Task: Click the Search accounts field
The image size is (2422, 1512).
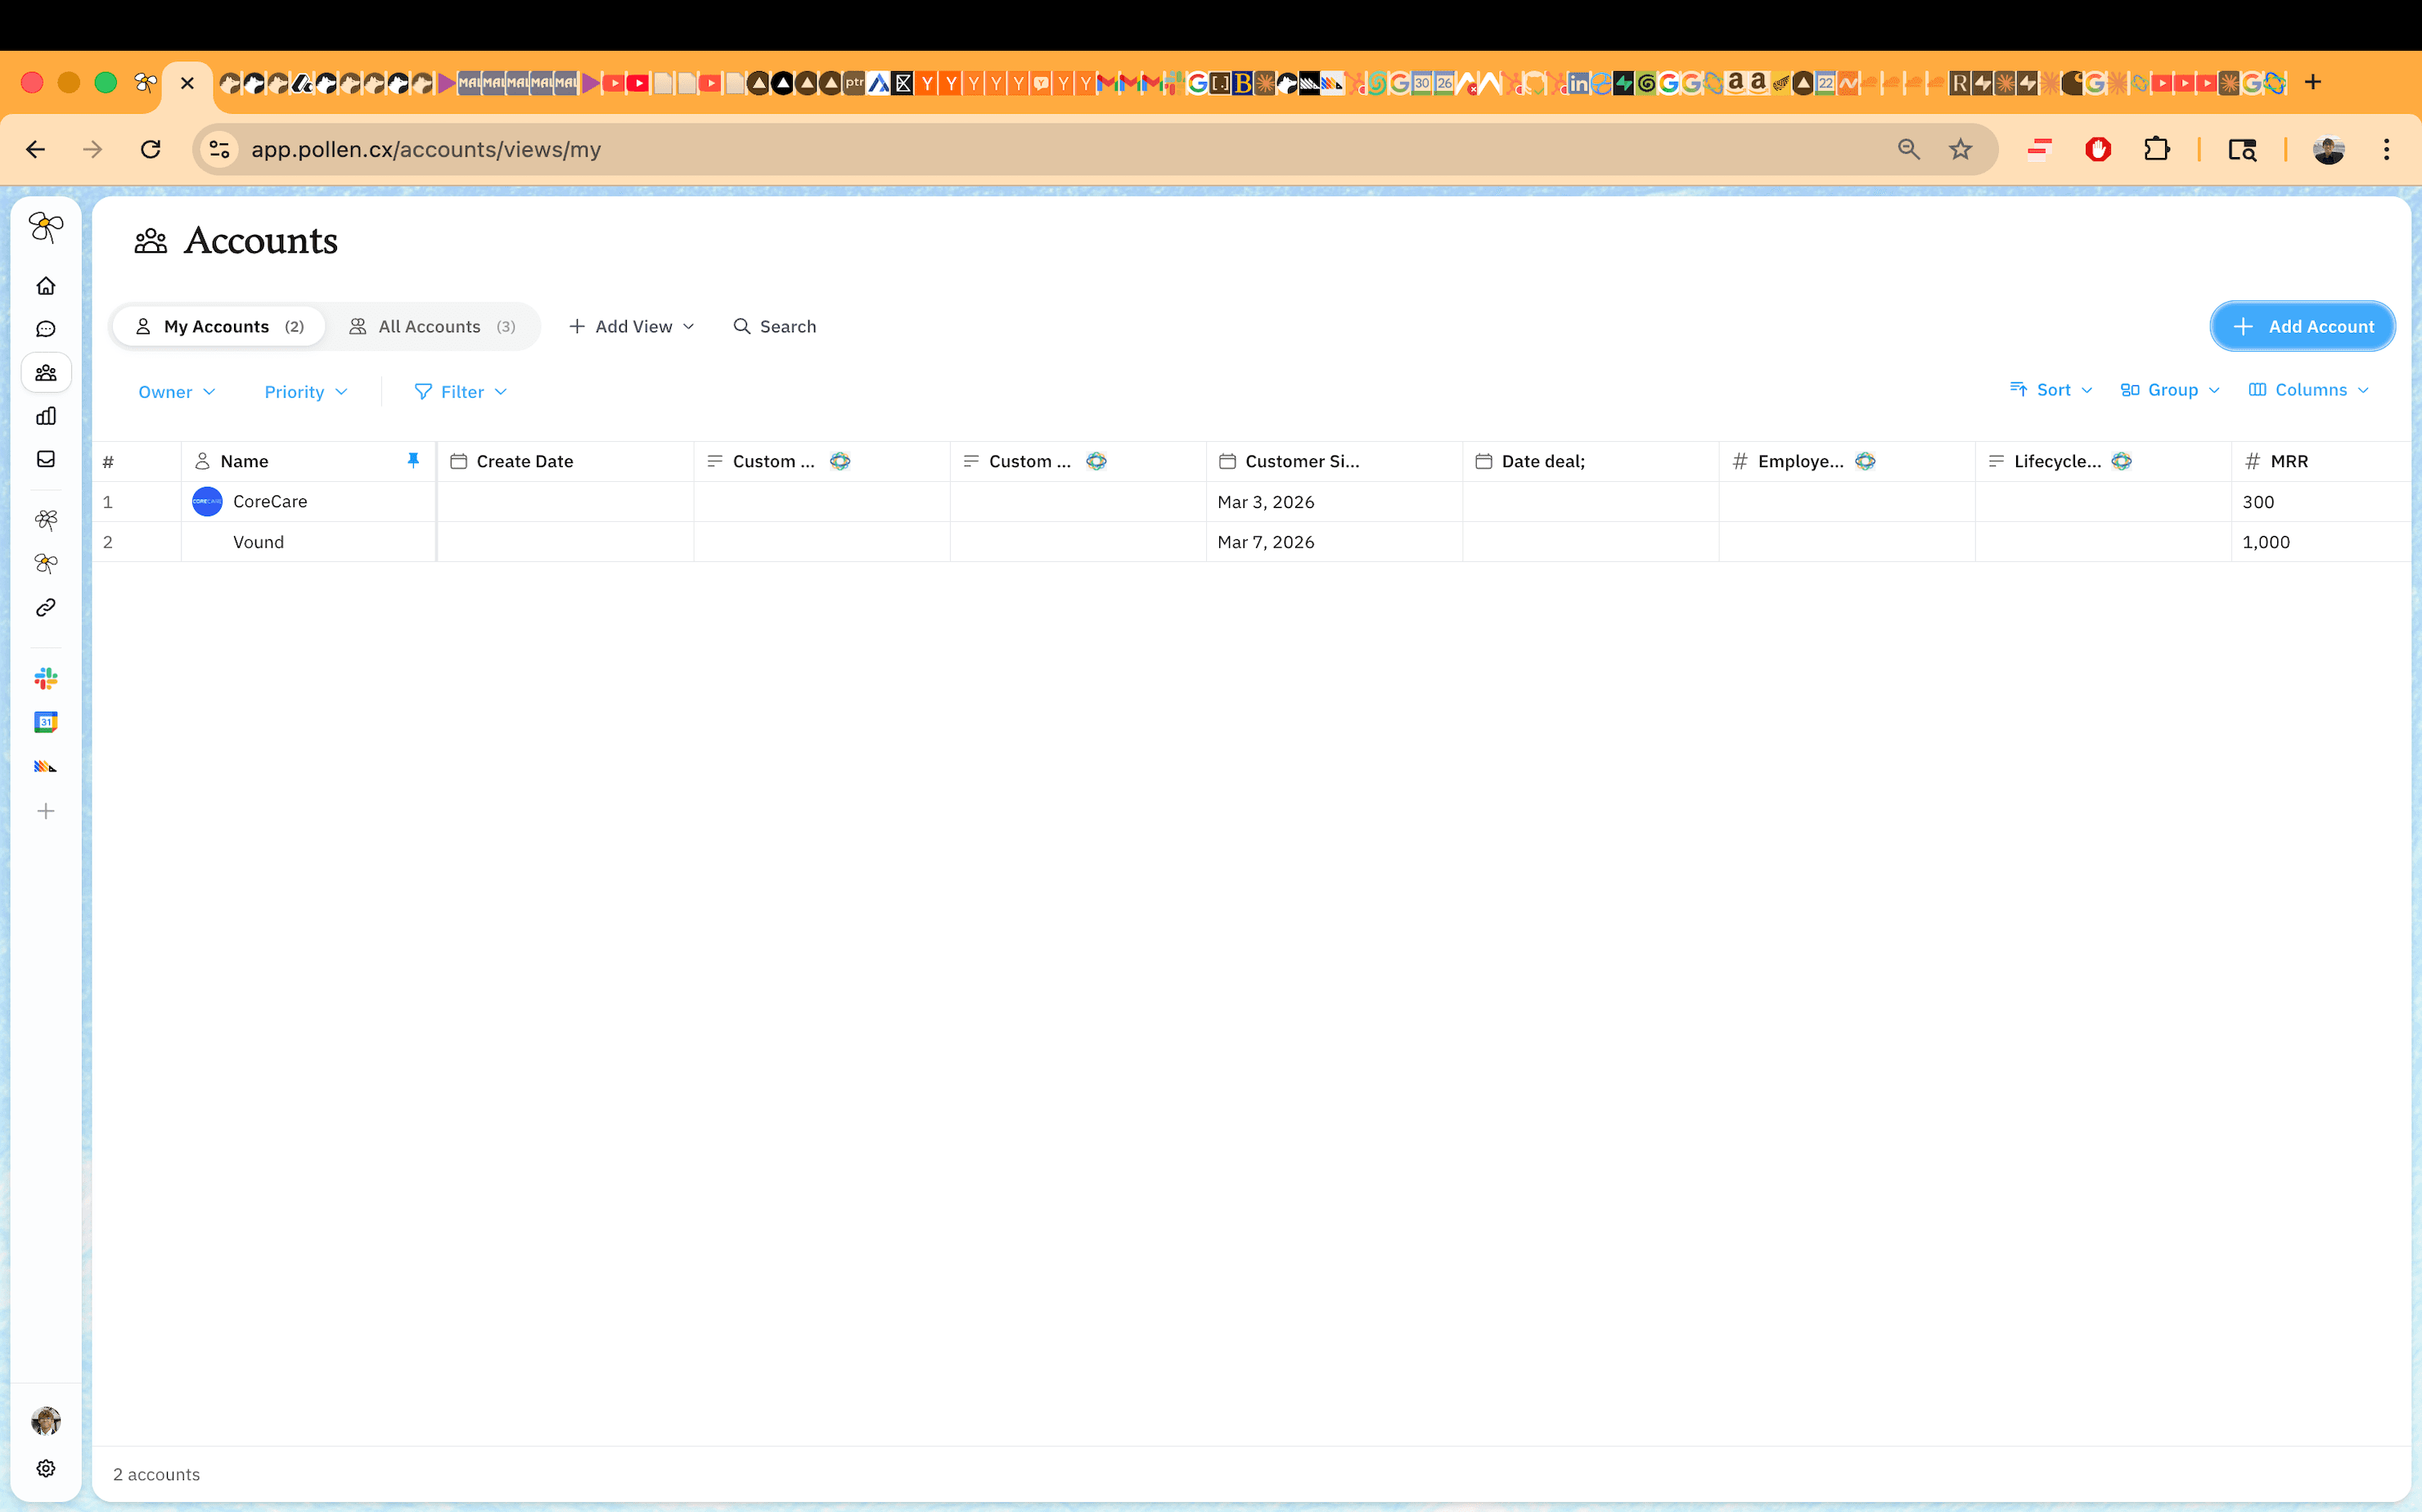Action: point(775,327)
